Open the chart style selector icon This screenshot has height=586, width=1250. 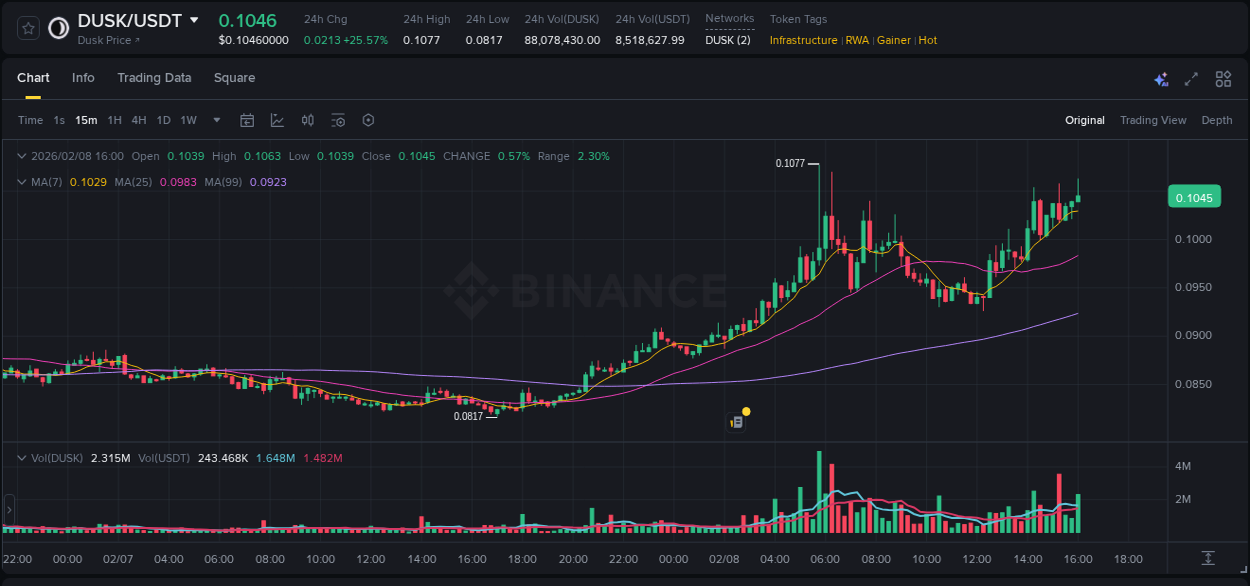coord(277,120)
